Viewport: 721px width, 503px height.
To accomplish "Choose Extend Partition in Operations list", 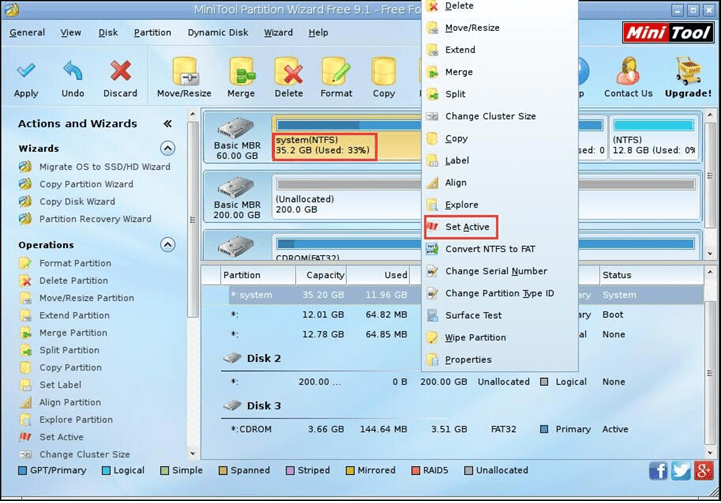I will click(64, 315).
